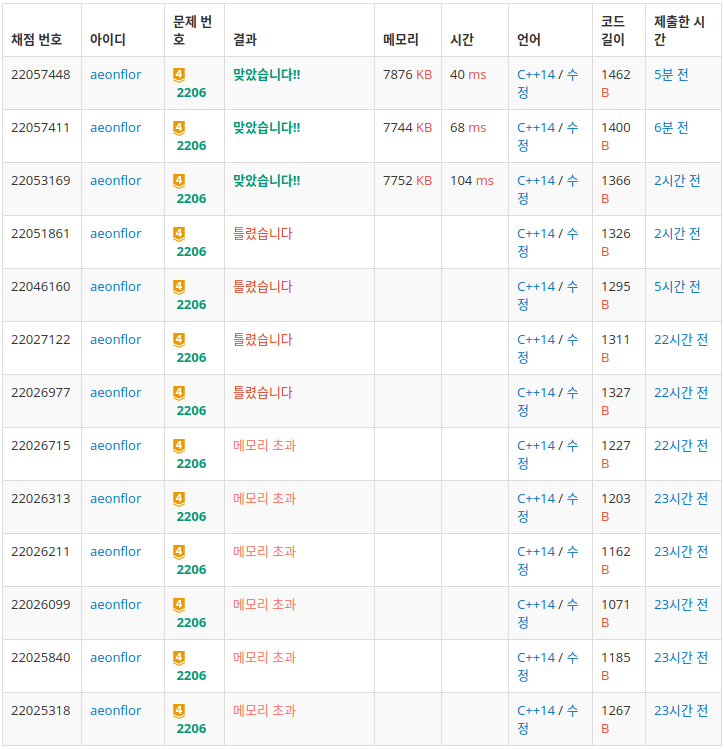Click time value 40 ms
The height and width of the screenshot is (749, 724).
tap(468, 75)
